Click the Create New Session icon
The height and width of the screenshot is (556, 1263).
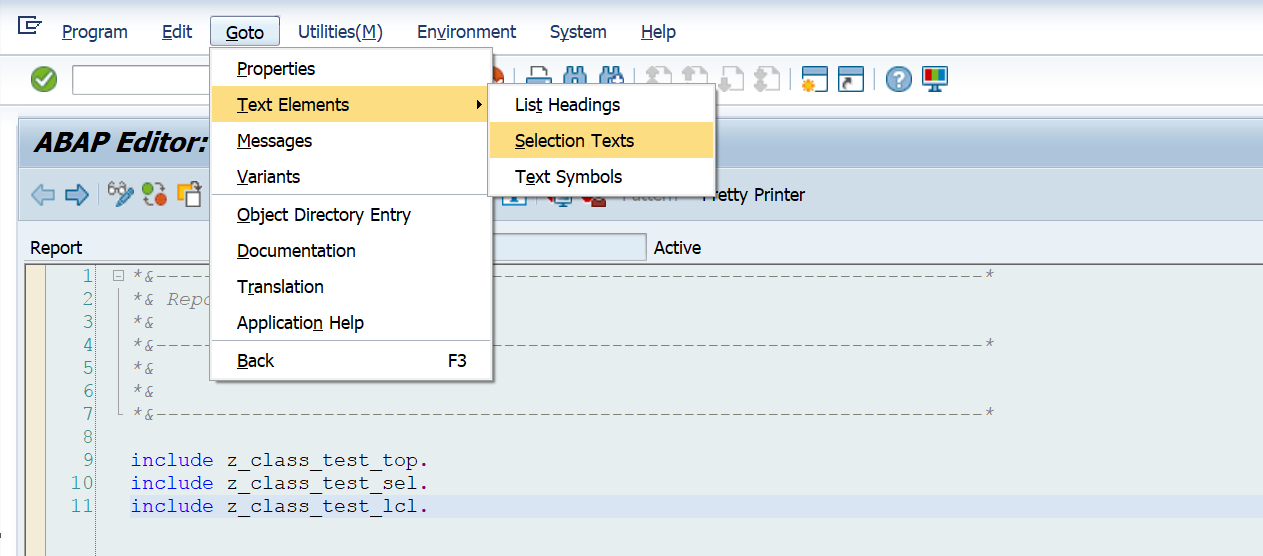(815, 79)
